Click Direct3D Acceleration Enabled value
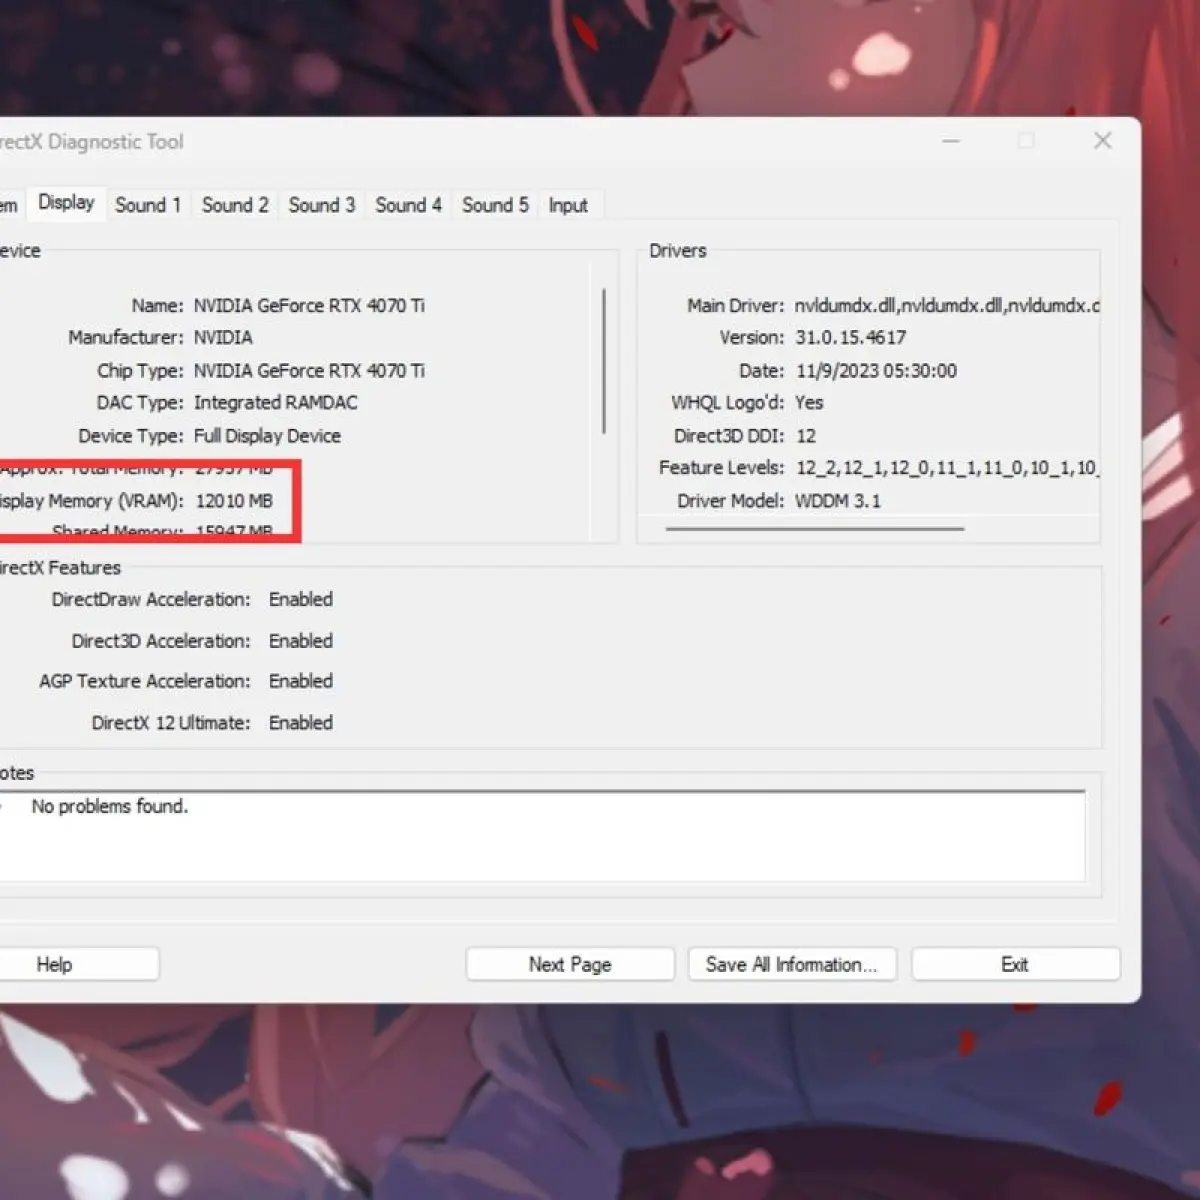Viewport: 1200px width, 1200px height. click(x=301, y=640)
